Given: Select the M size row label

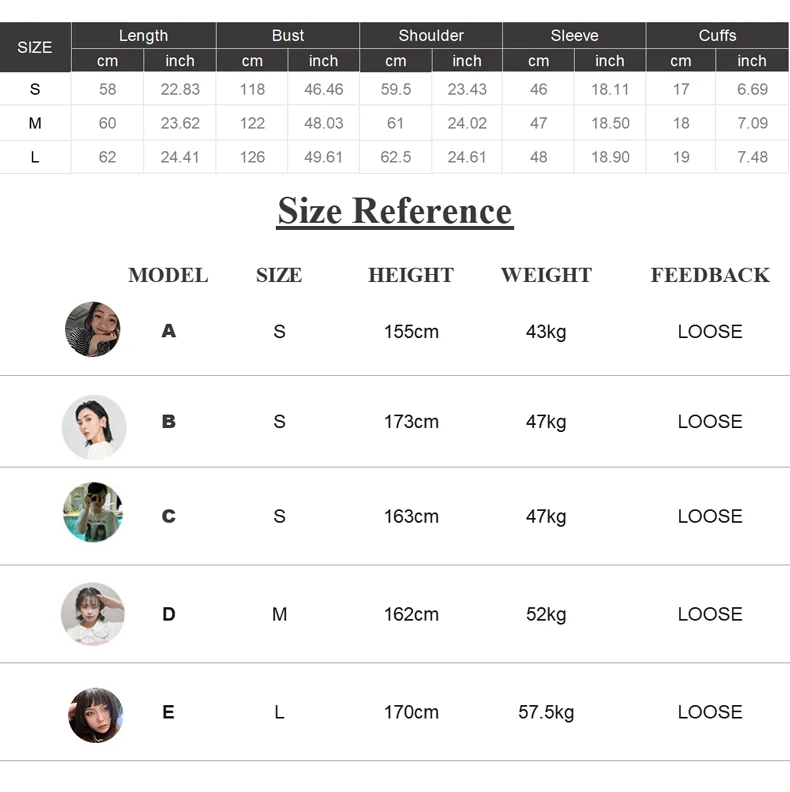Looking at the screenshot, I should coord(35,123).
